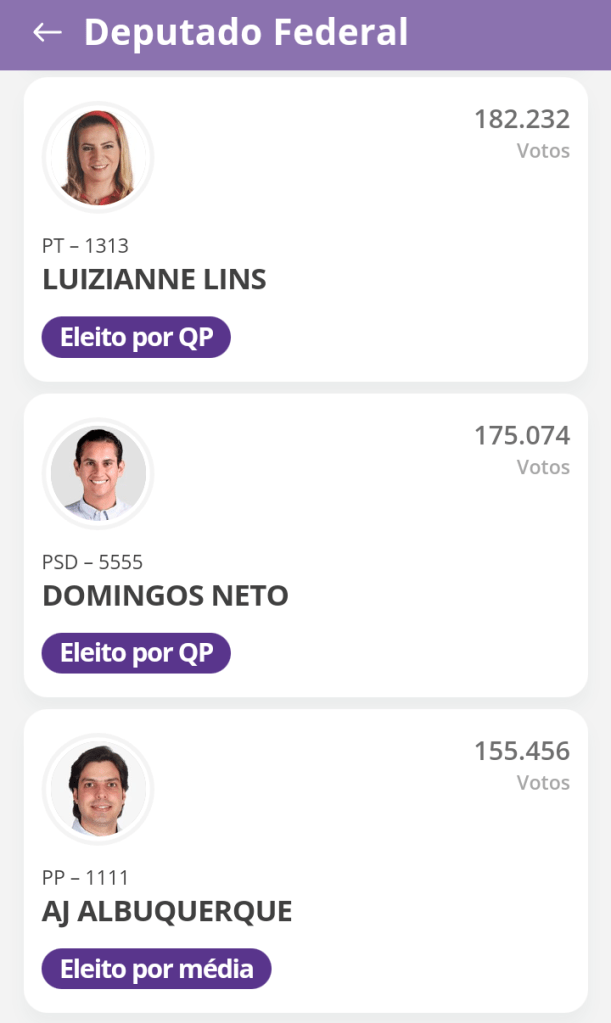Click Eleito por QP badge for Luizianne Lins
This screenshot has width=611, height=1023.
(x=136, y=338)
